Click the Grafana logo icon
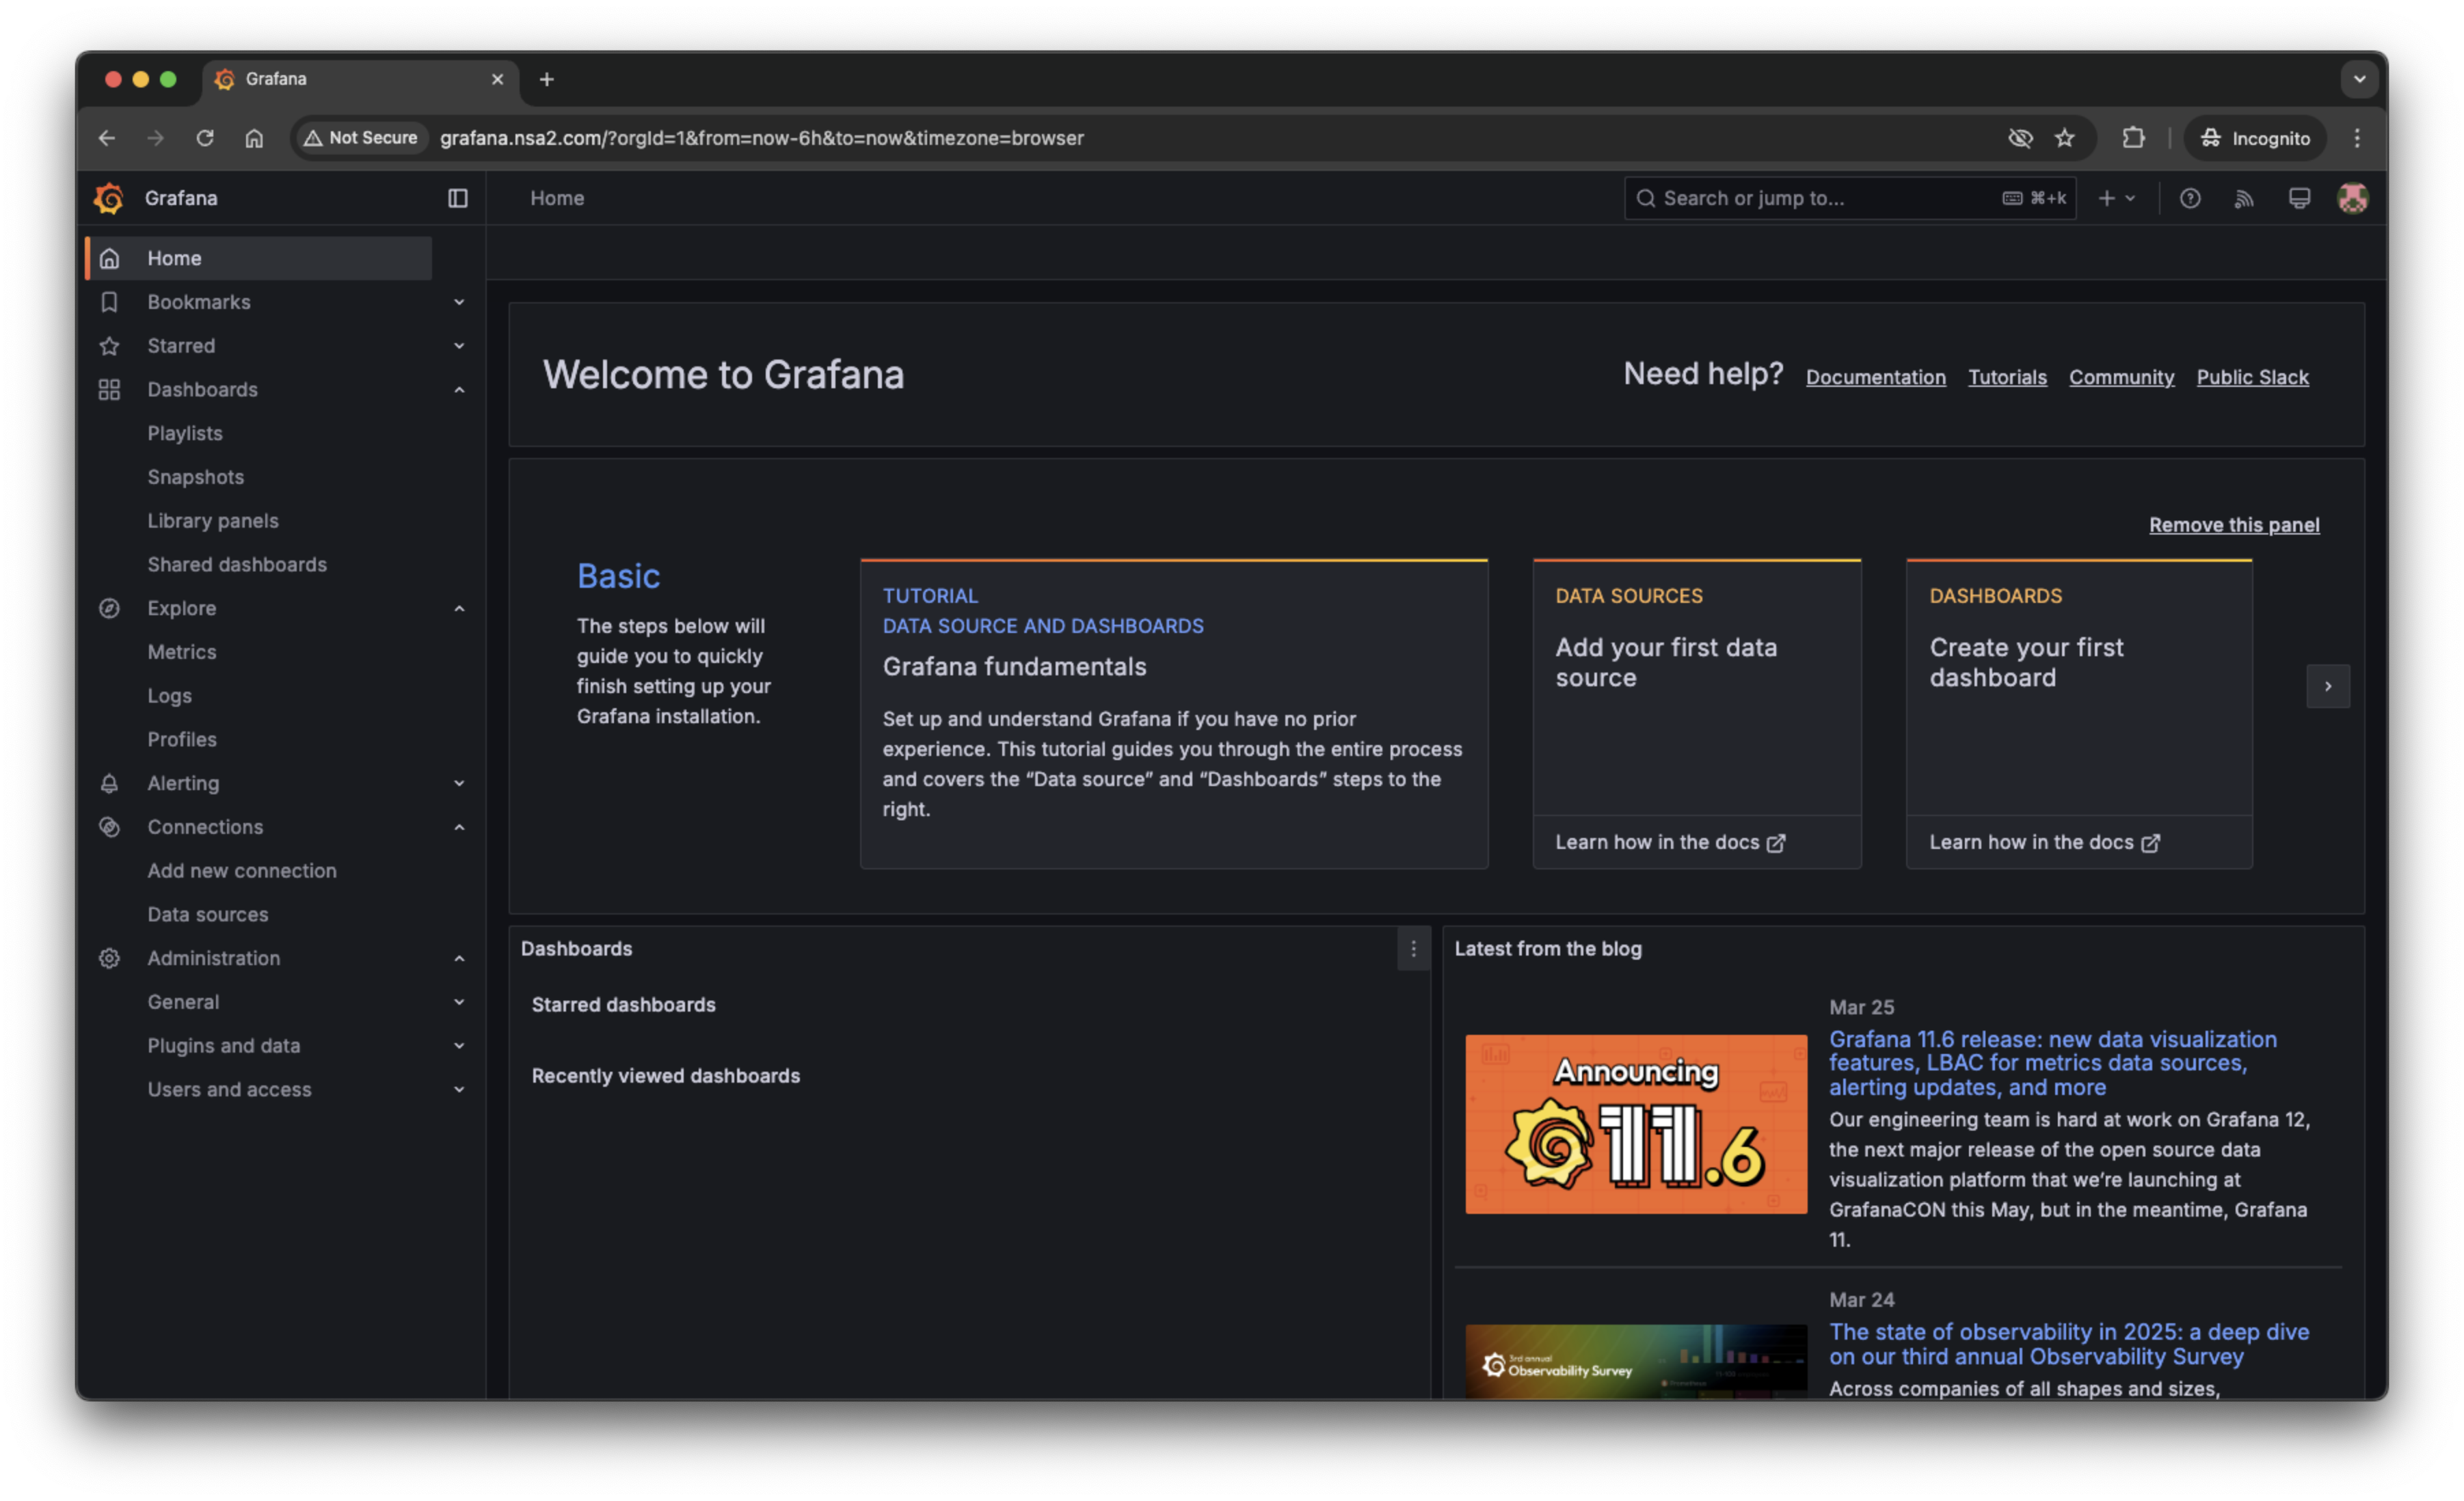This screenshot has width=2464, height=1501. click(109, 198)
